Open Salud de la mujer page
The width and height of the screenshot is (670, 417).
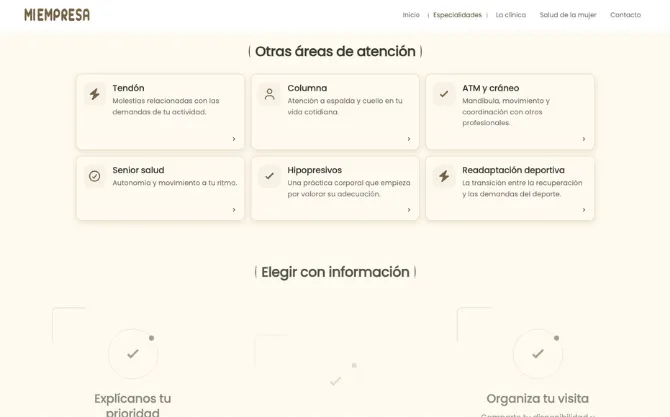568,15
